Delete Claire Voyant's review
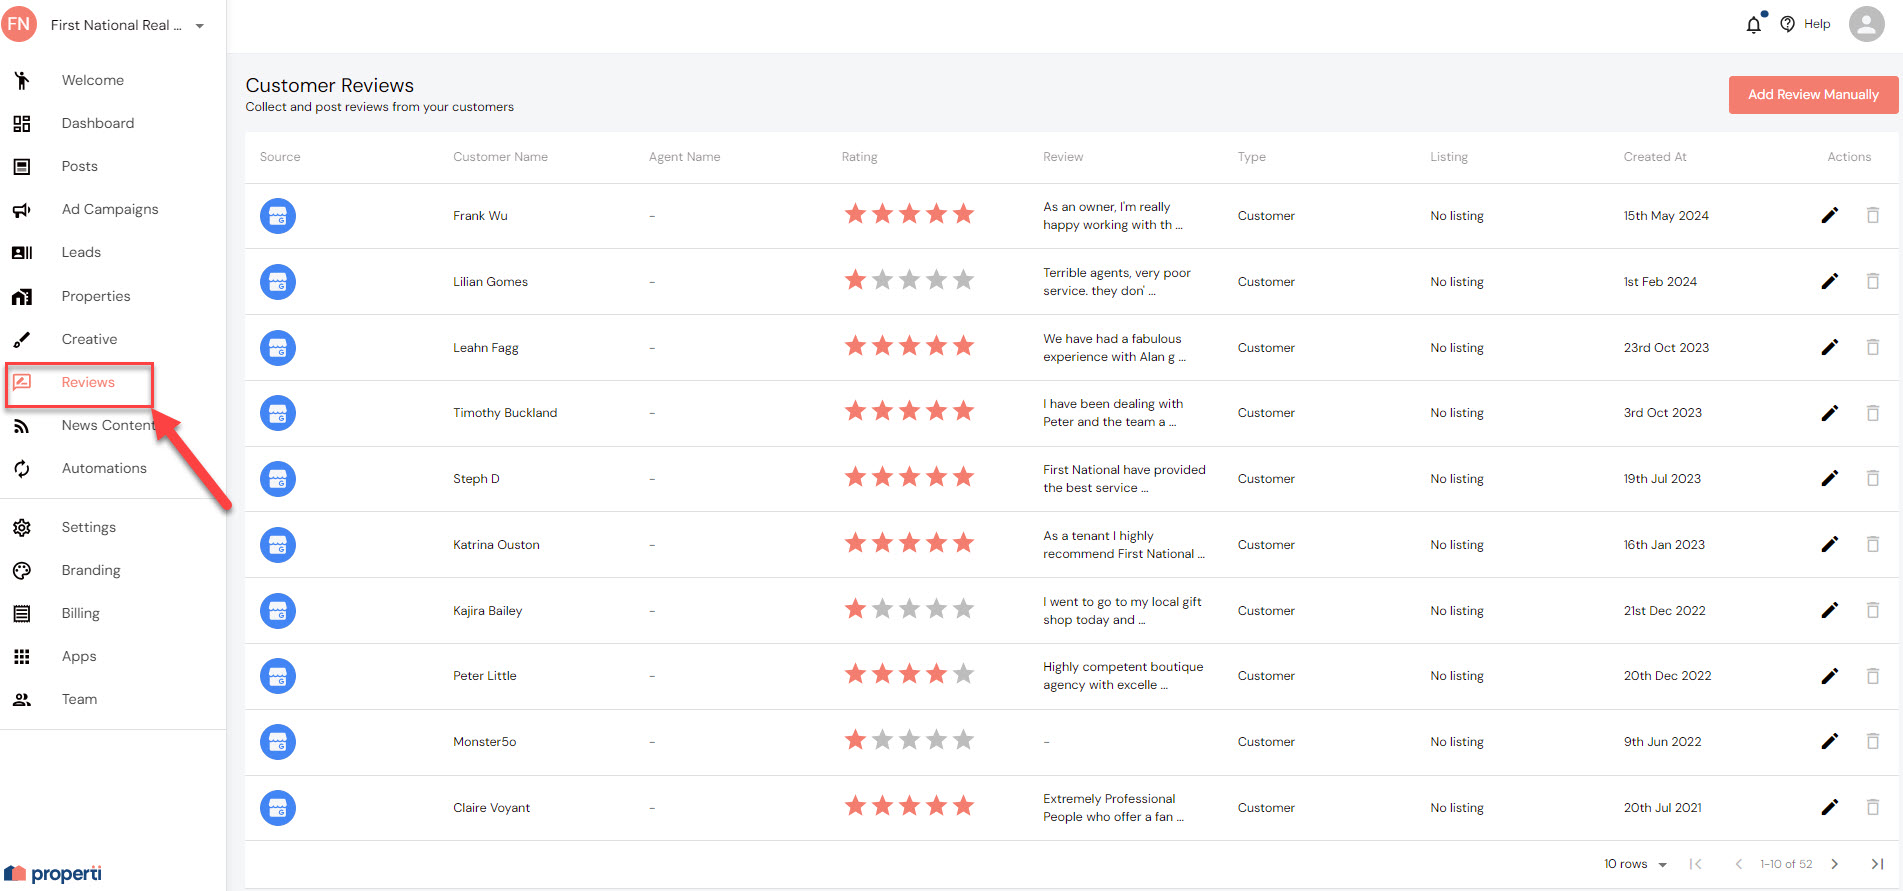This screenshot has width=1903, height=891. (x=1872, y=807)
